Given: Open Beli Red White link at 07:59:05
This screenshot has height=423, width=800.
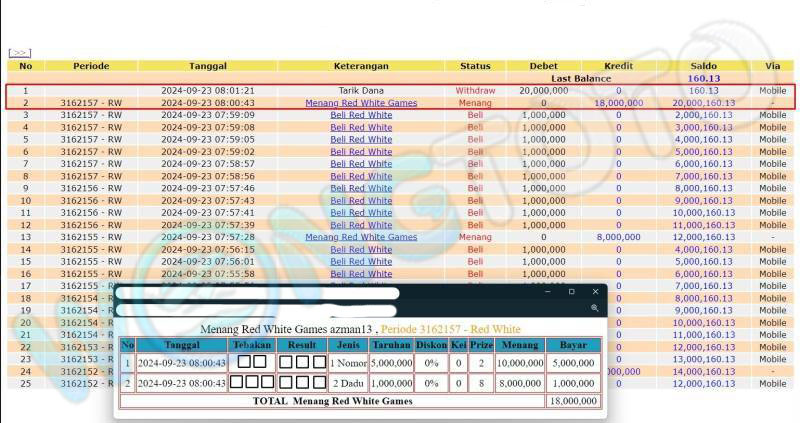Looking at the screenshot, I should click(361, 140).
